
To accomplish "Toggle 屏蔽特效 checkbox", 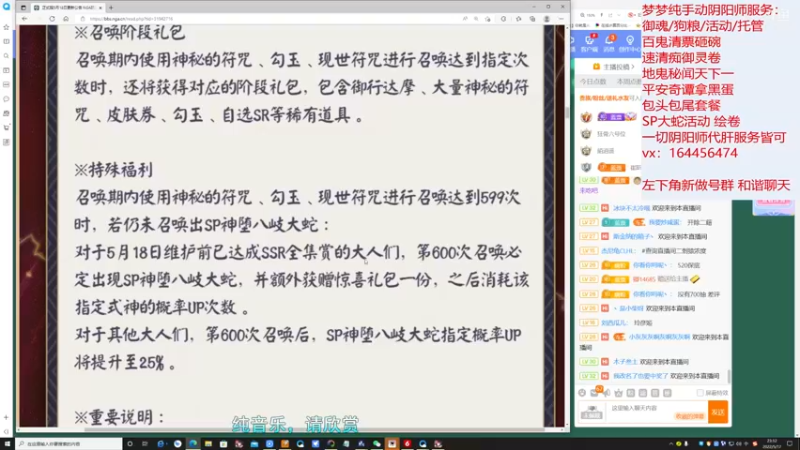I will click(x=700, y=393).
